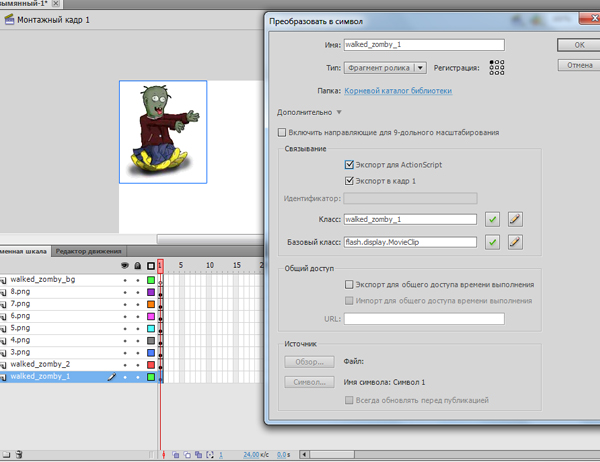Open the Корневой каталог библиотеки link
The height and width of the screenshot is (462, 600).
coord(398,91)
